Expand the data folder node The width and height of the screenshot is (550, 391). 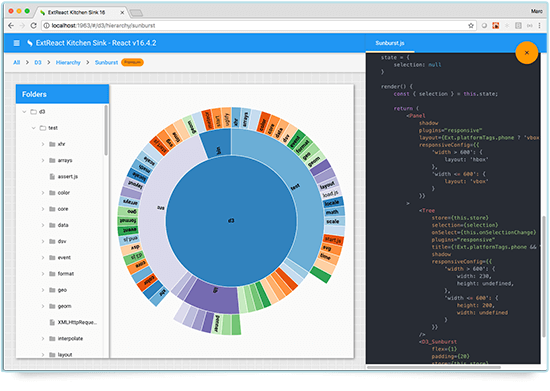click(43, 225)
